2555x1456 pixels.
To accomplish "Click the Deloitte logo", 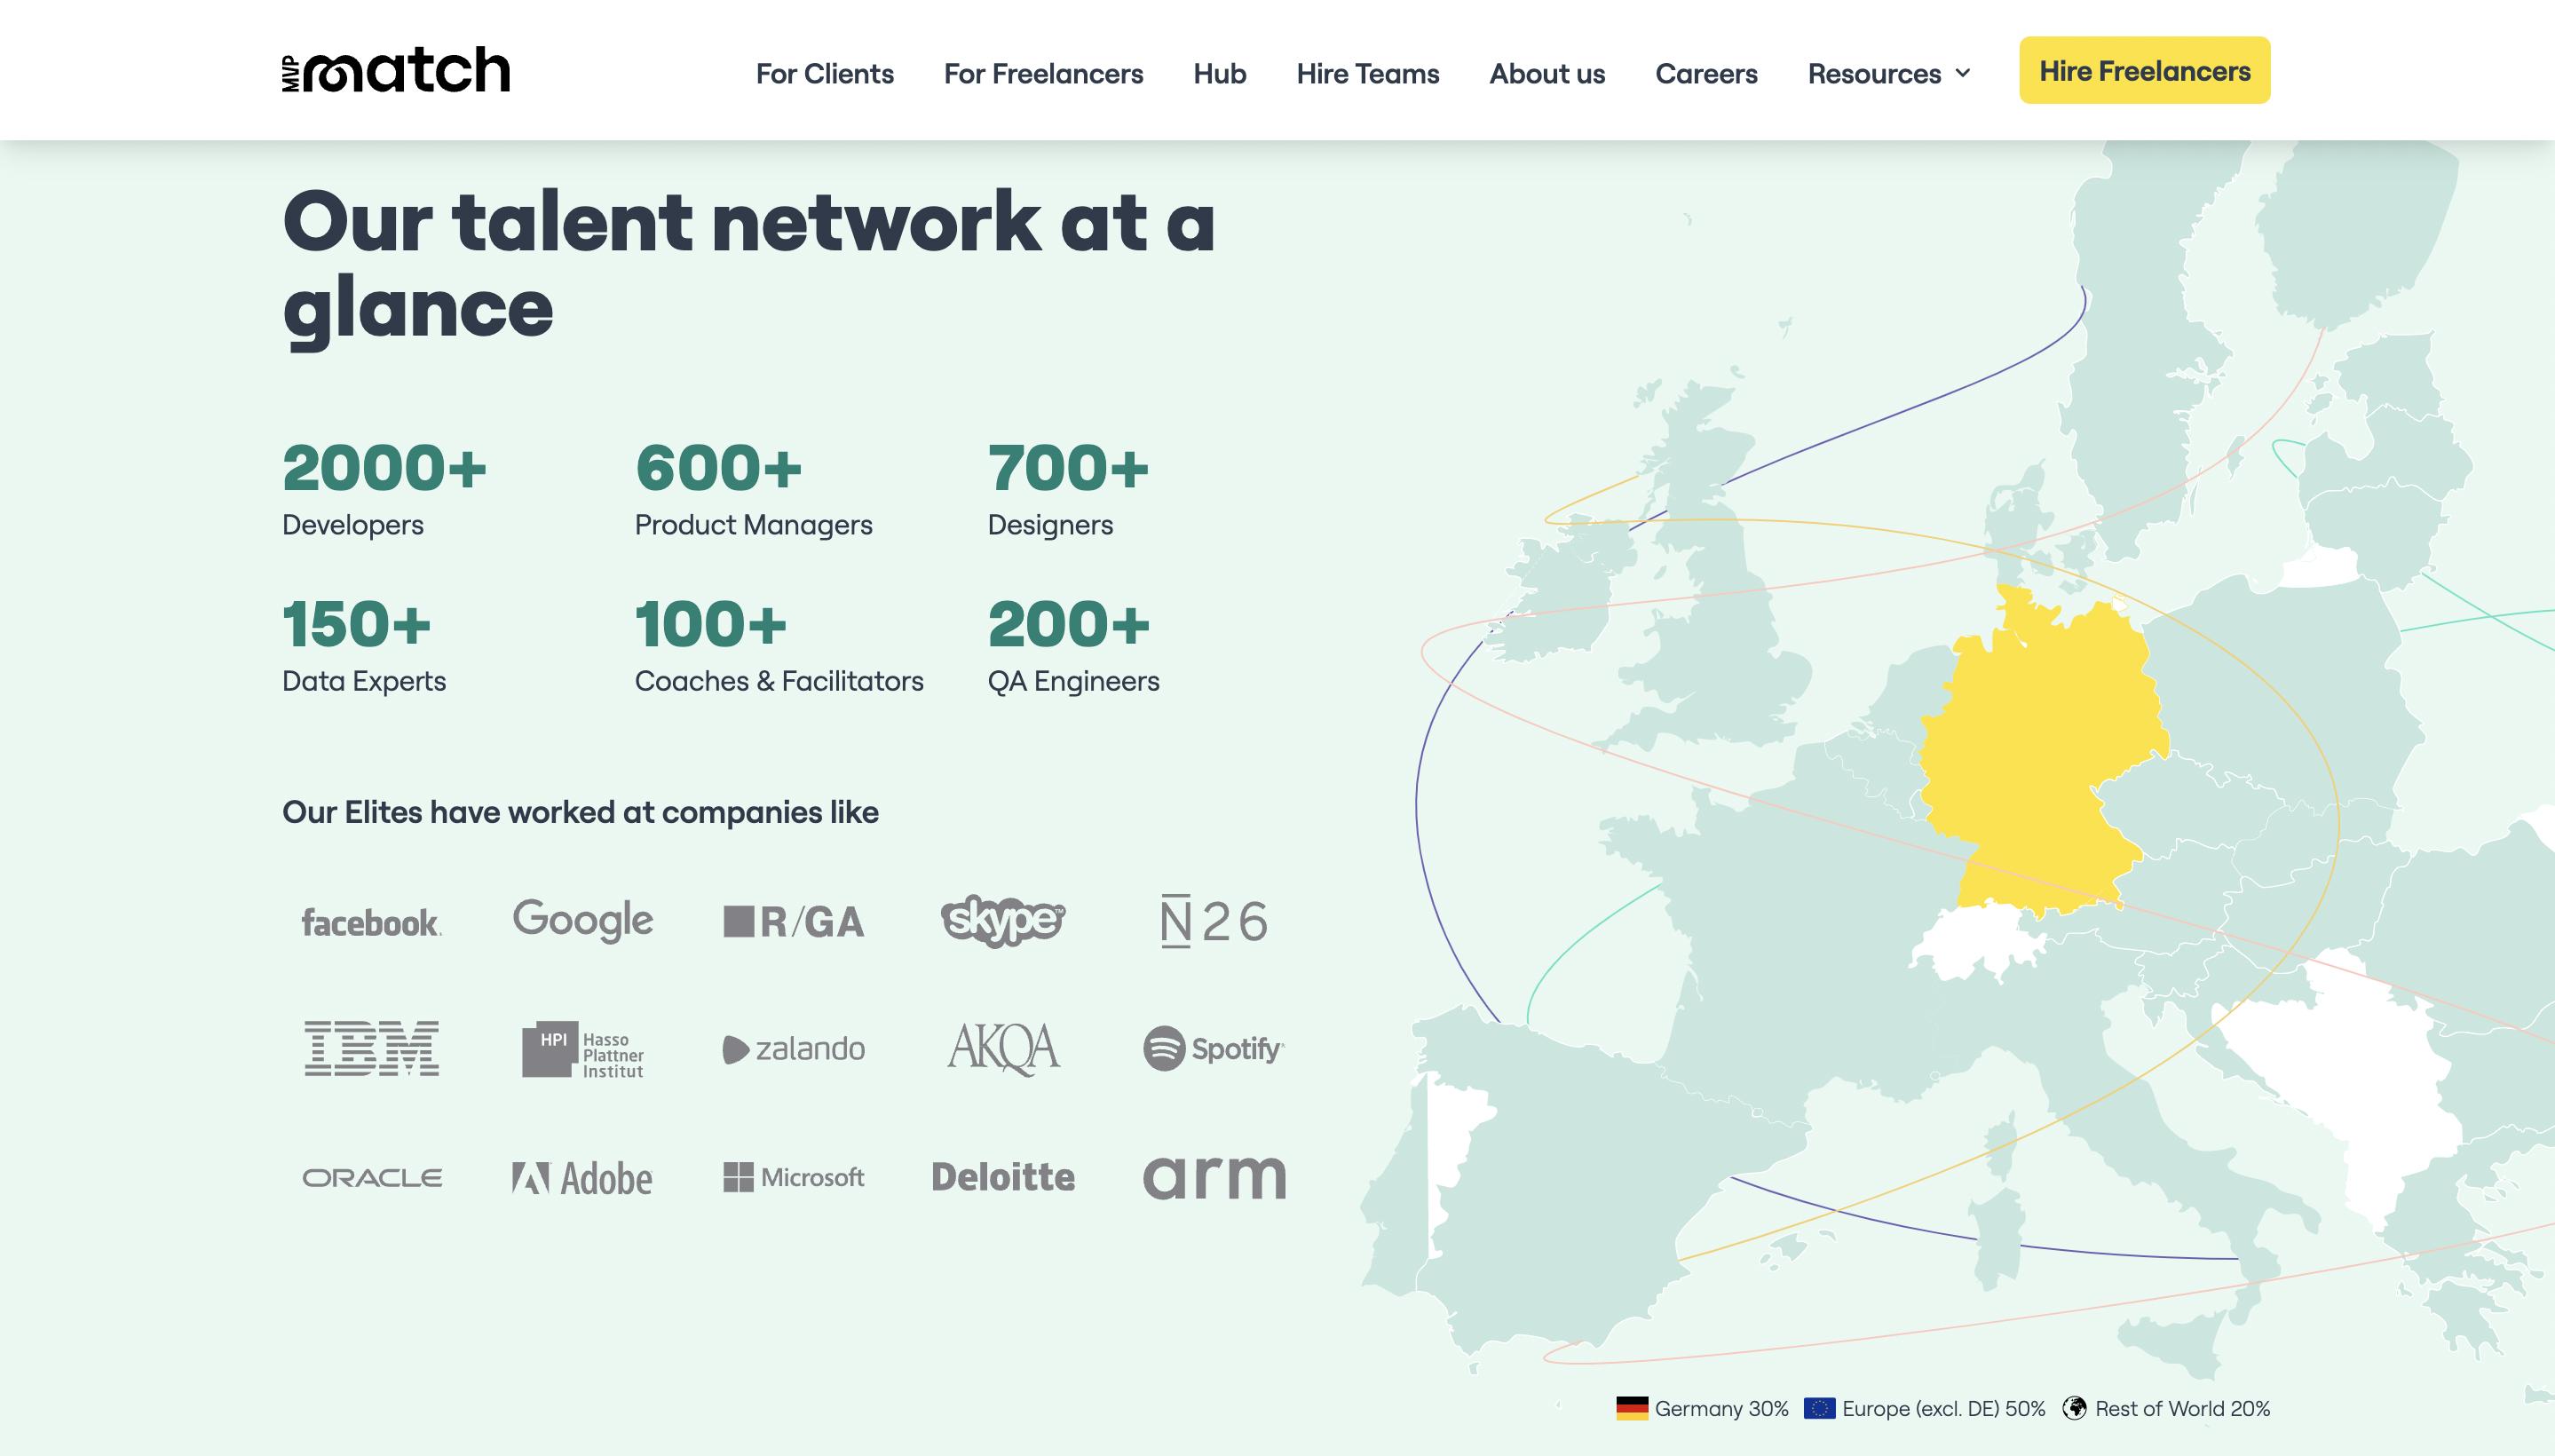I will coord(1003,1177).
